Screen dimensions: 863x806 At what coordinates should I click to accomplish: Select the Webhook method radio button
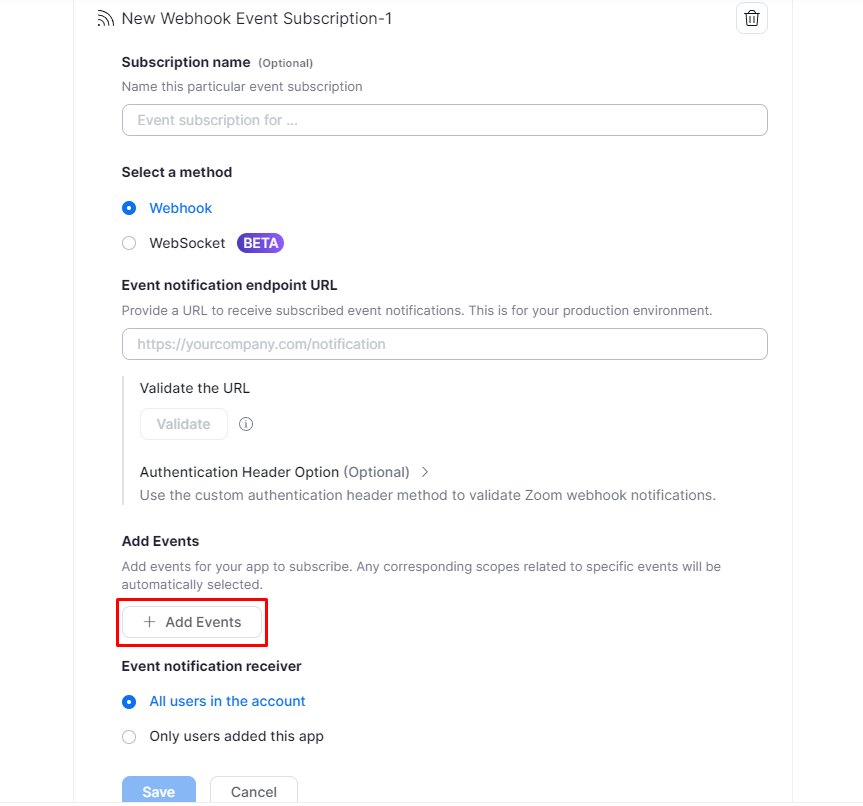[x=129, y=208]
